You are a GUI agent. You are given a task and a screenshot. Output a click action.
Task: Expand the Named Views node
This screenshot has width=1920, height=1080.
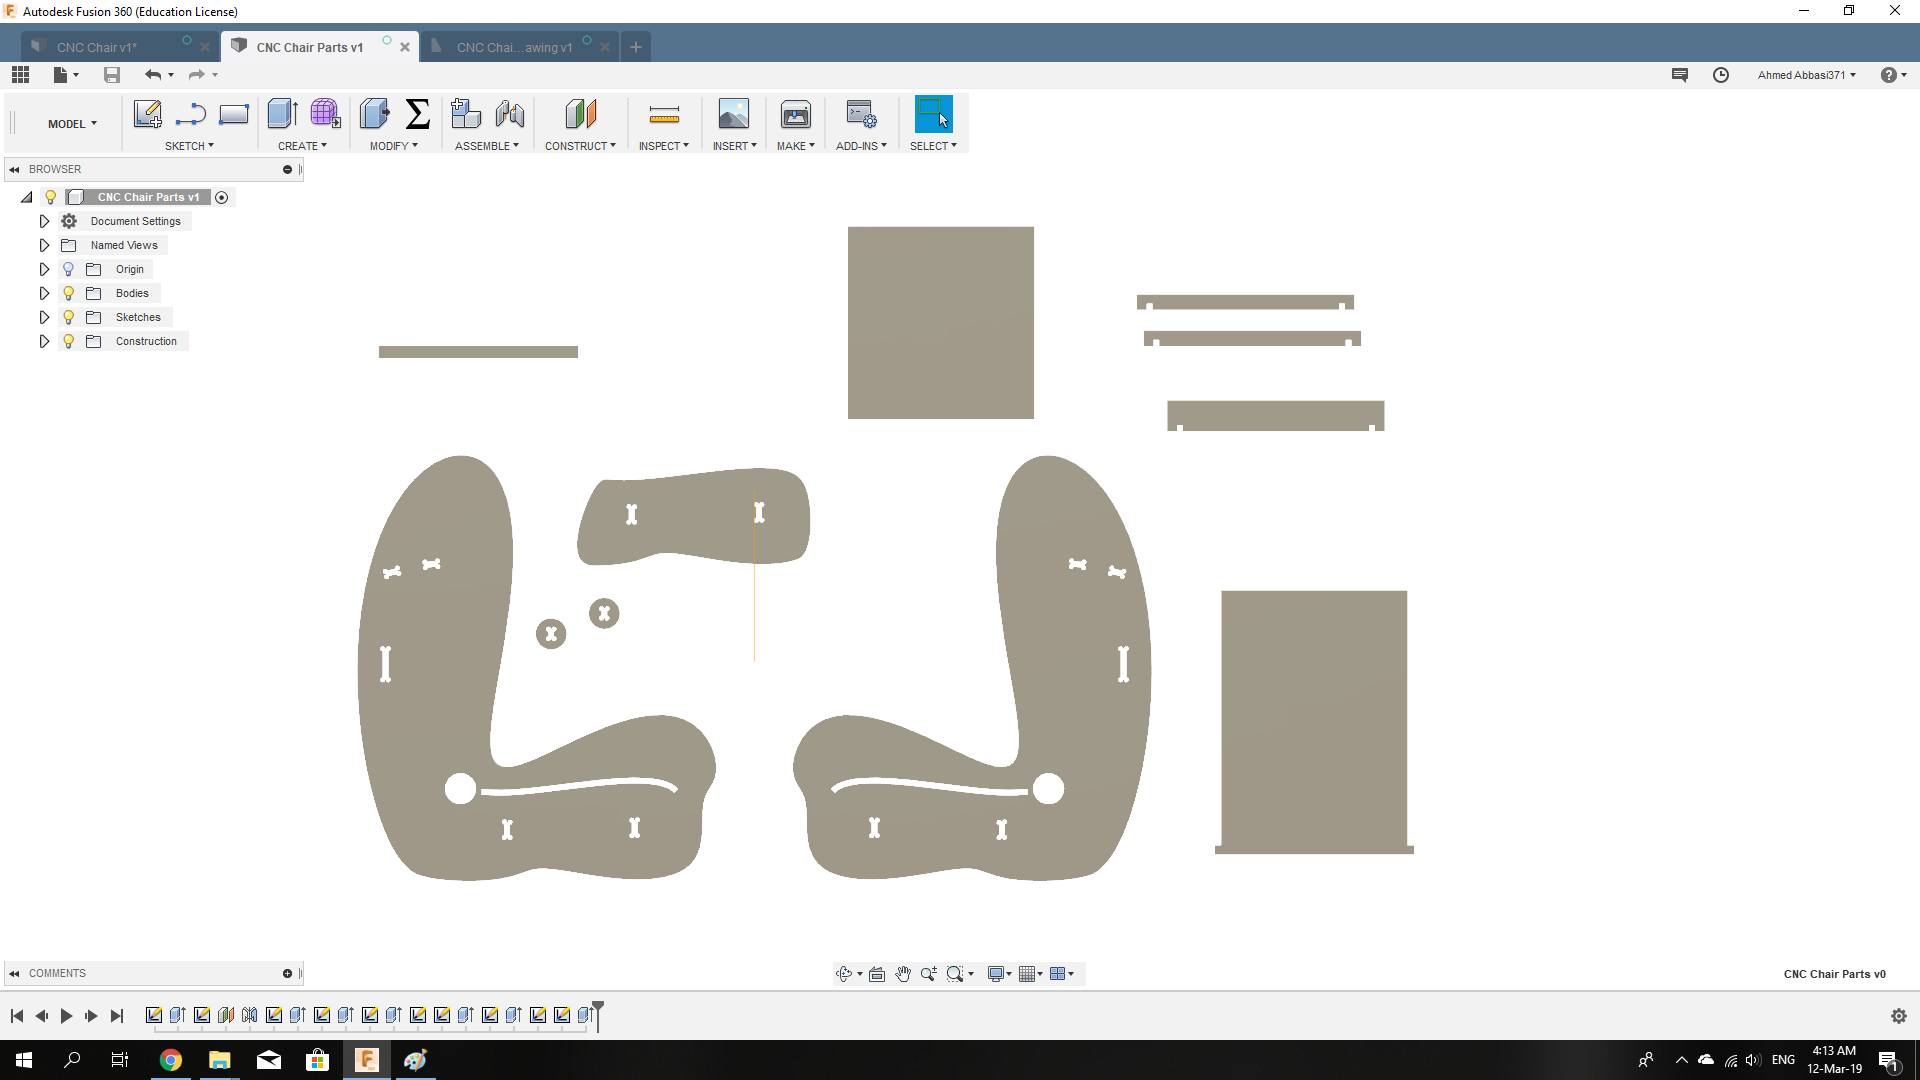(x=44, y=245)
